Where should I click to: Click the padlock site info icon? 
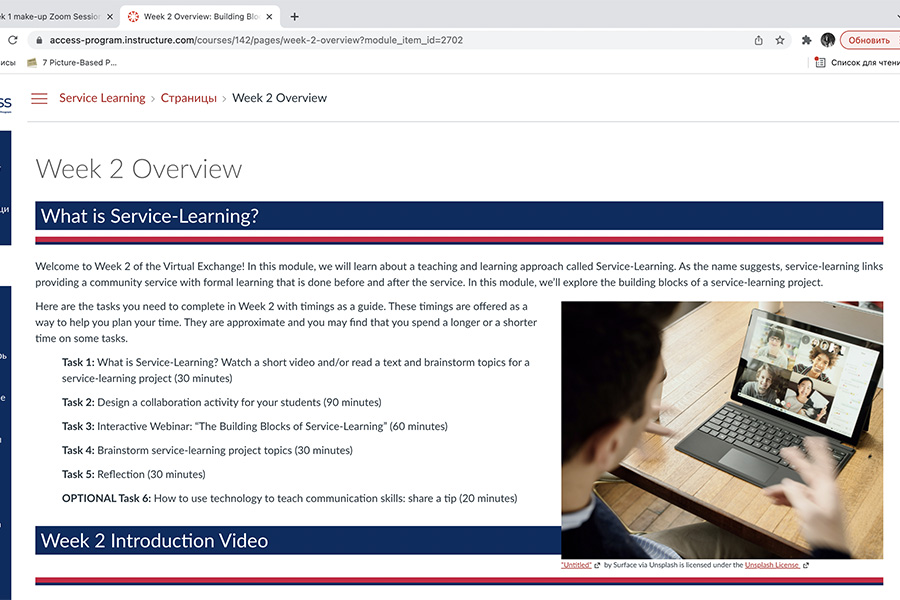point(39,40)
